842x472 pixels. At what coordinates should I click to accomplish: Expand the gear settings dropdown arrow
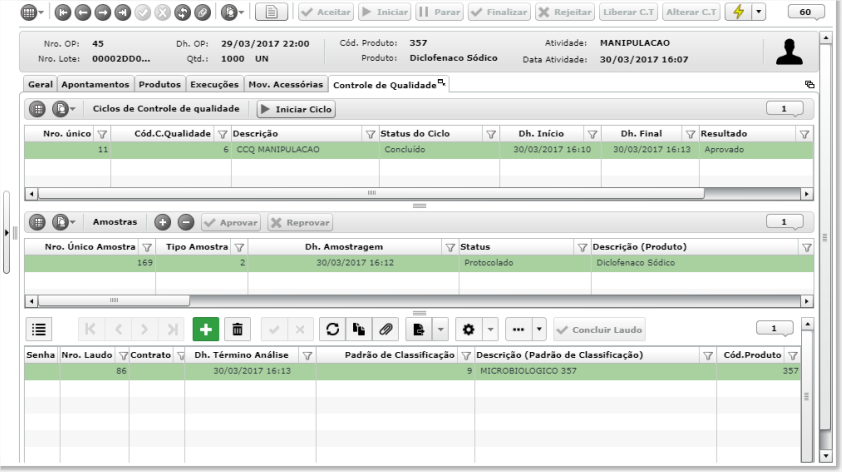click(490, 329)
